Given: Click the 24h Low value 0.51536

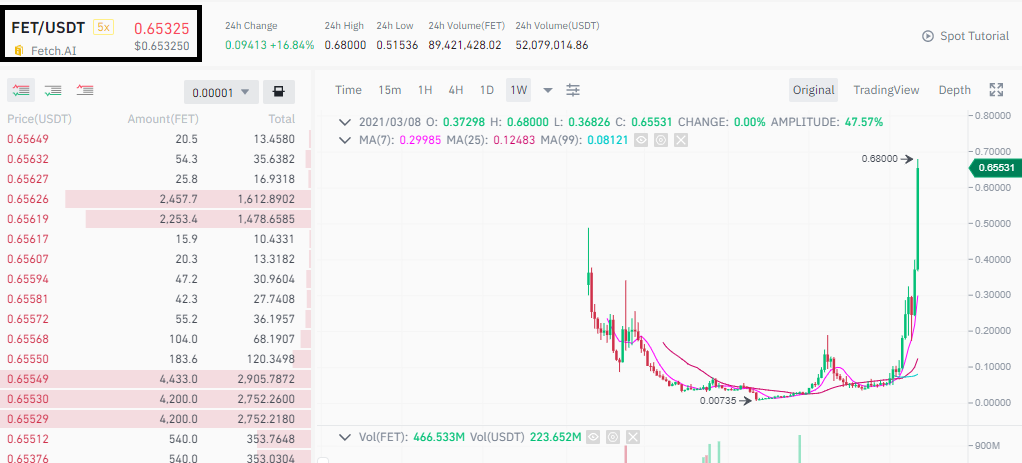Looking at the screenshot, I should click(397, 45).
